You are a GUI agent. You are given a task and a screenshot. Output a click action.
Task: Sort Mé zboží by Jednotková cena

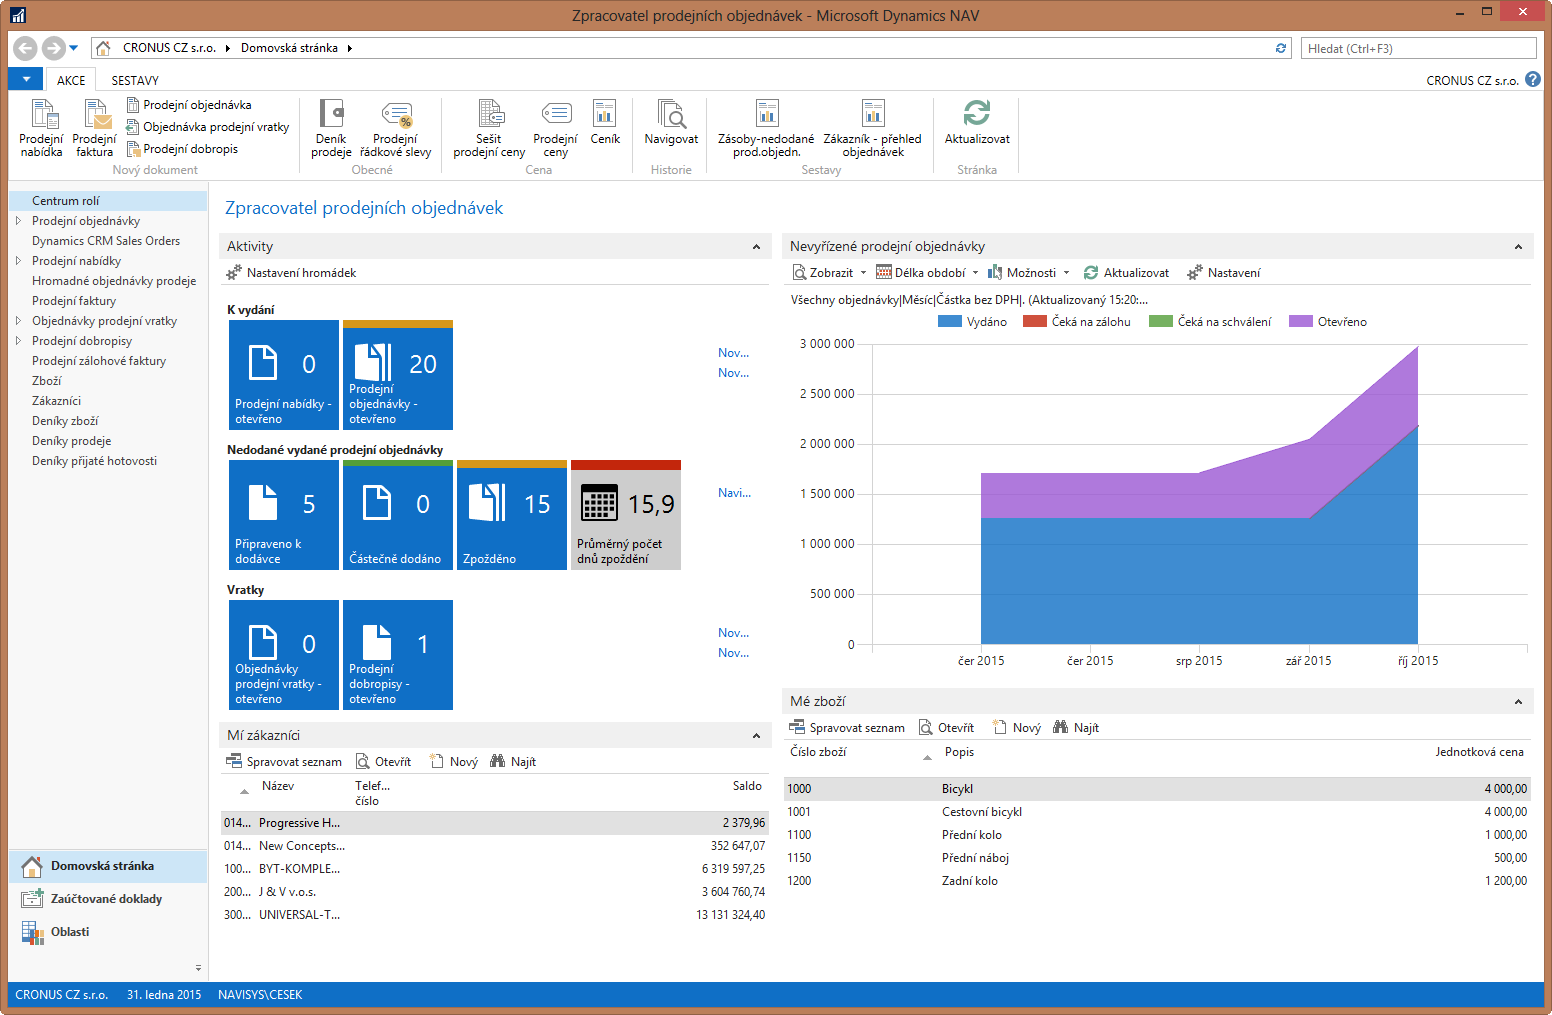point(1479,752)
